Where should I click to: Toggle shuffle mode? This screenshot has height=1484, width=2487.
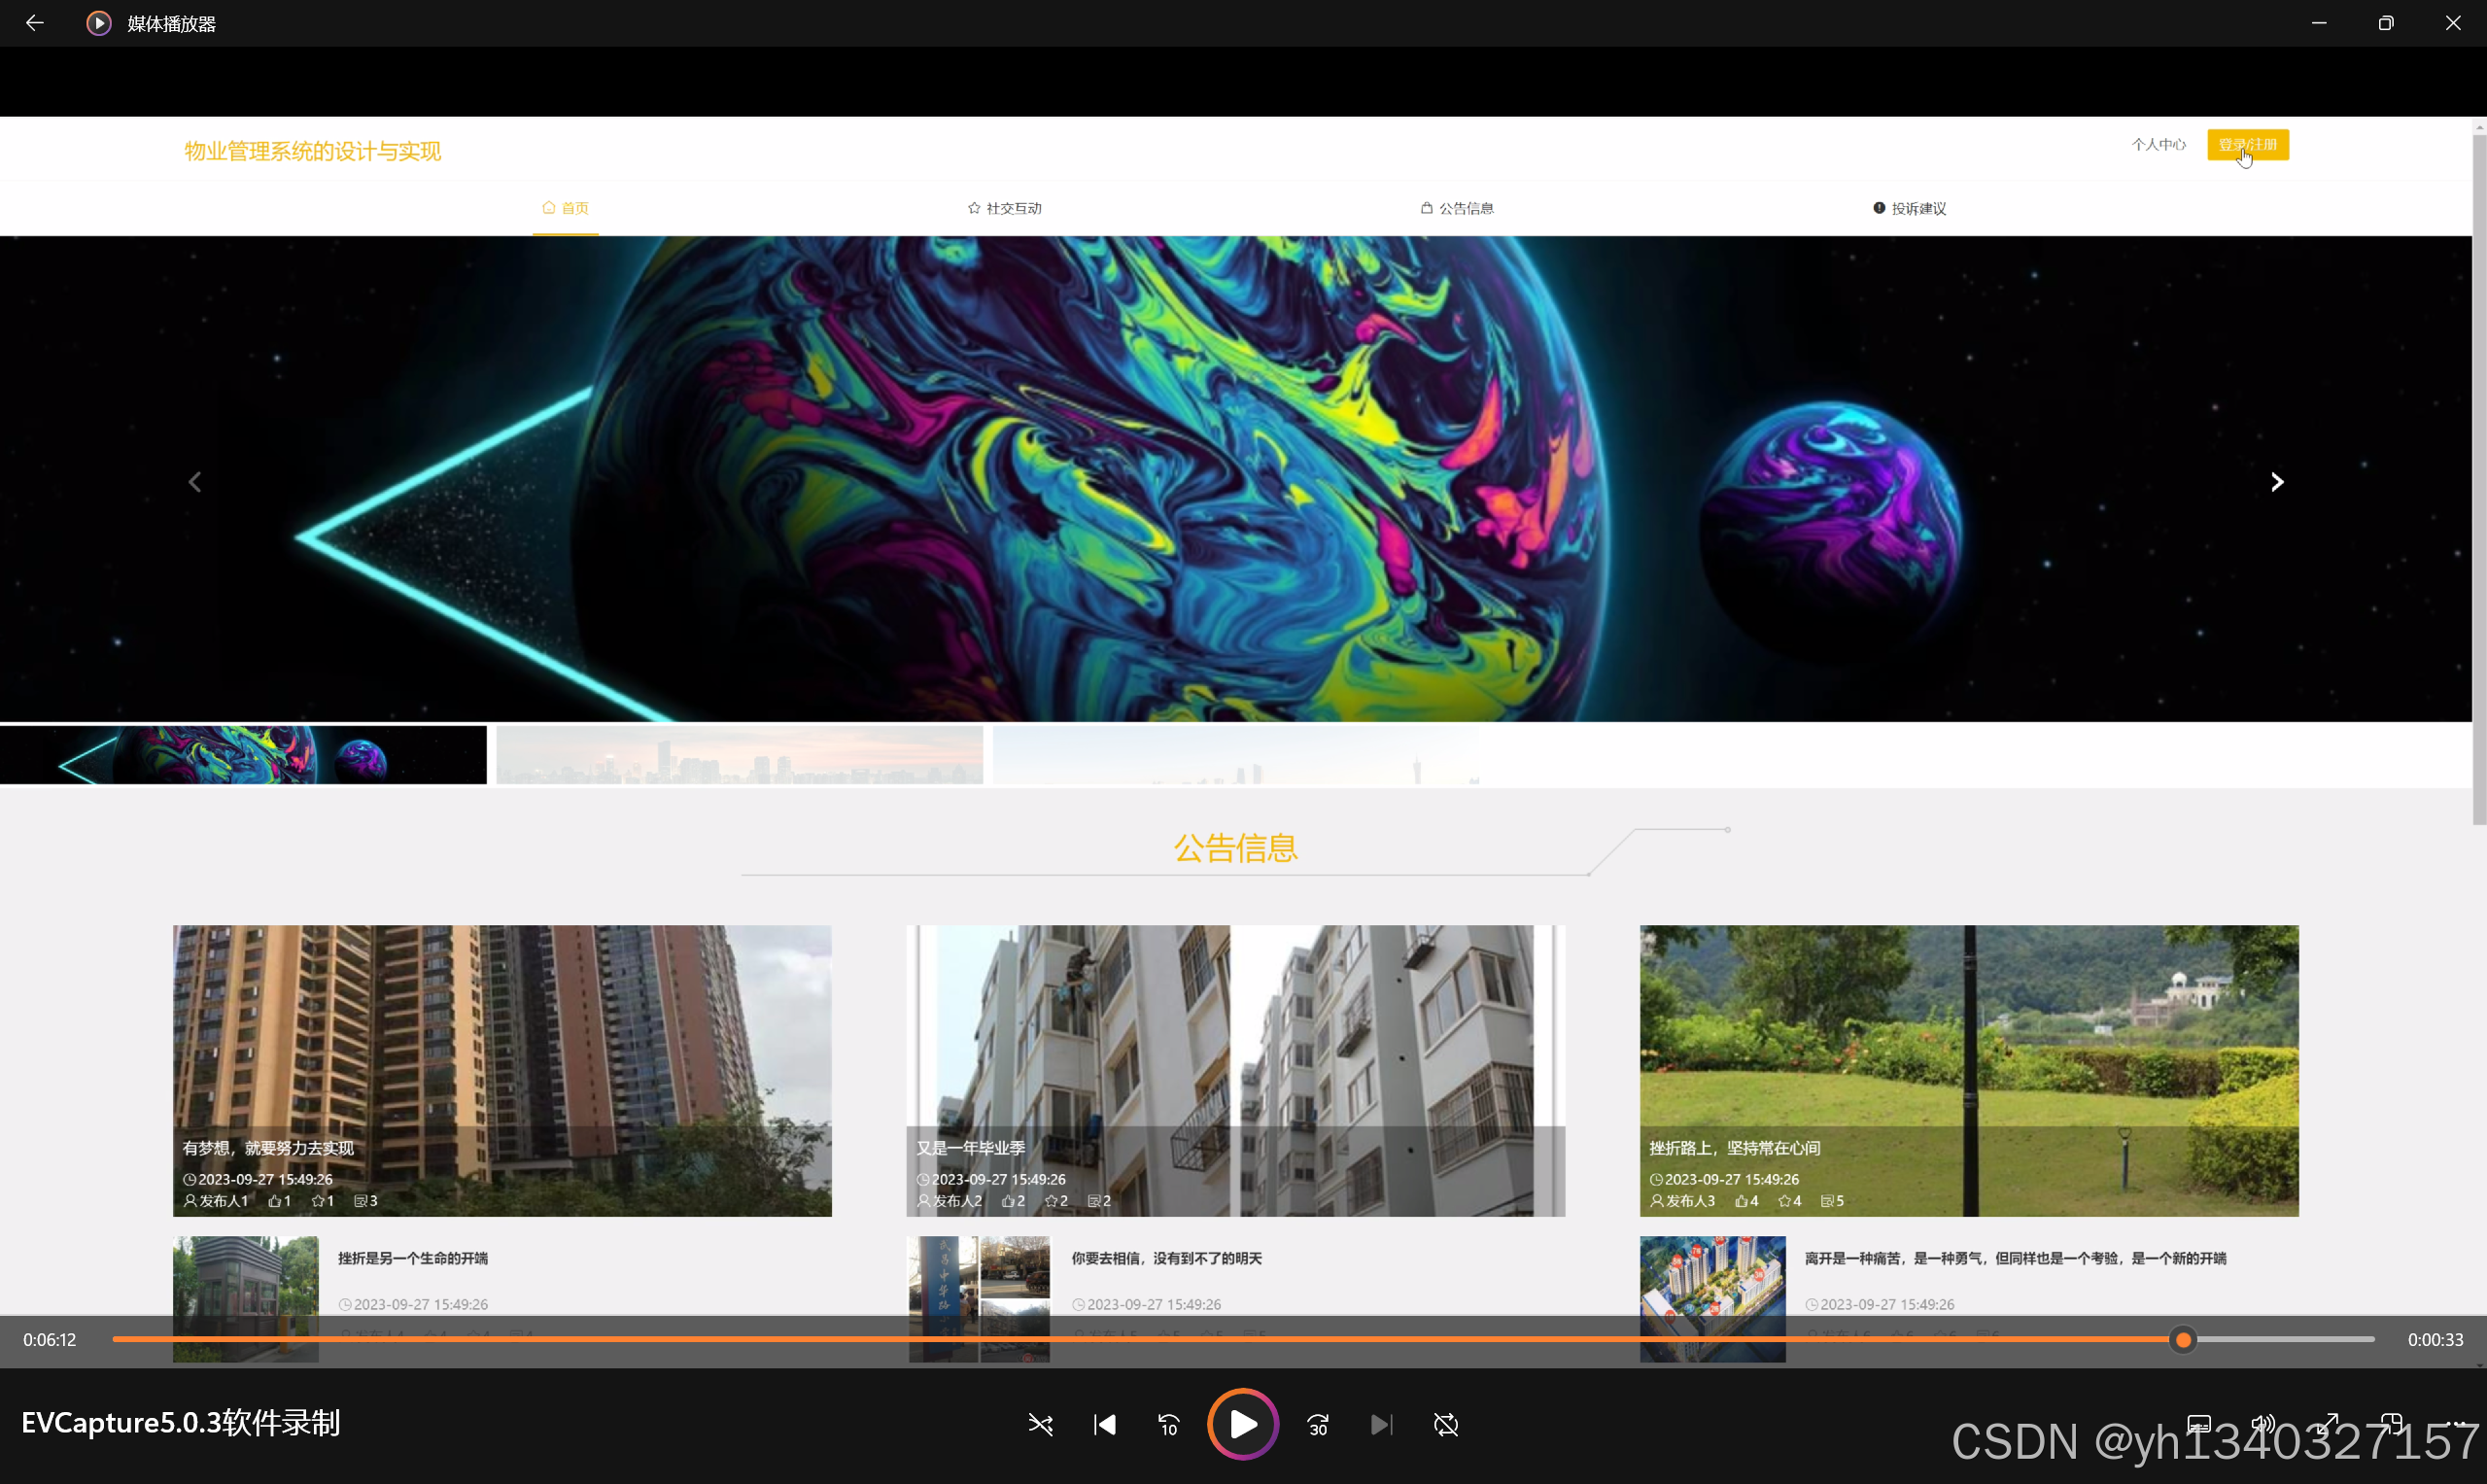tap(1040, 1424)
